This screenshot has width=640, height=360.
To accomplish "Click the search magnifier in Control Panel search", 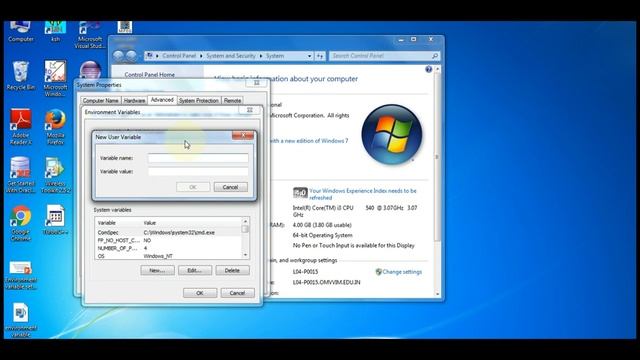I will click(x=435, y=56).
